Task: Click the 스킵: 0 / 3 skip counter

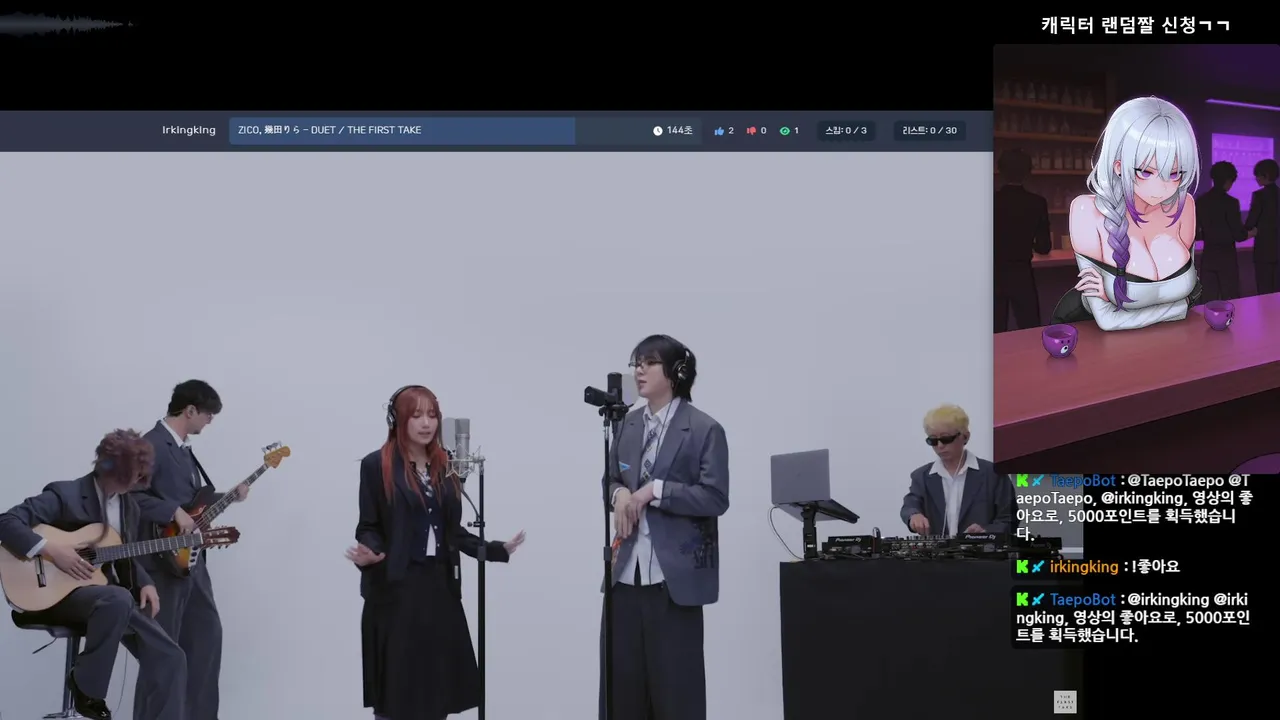Action: click(846, 131)
